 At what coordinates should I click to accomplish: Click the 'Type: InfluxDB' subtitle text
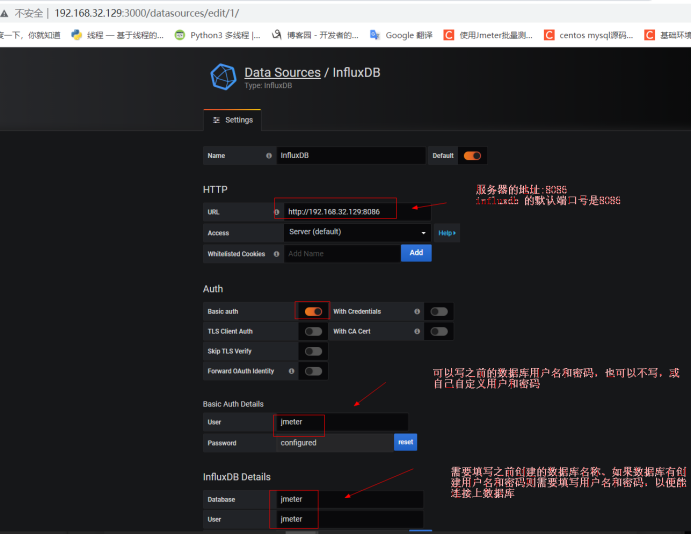(x=268, y=86)
